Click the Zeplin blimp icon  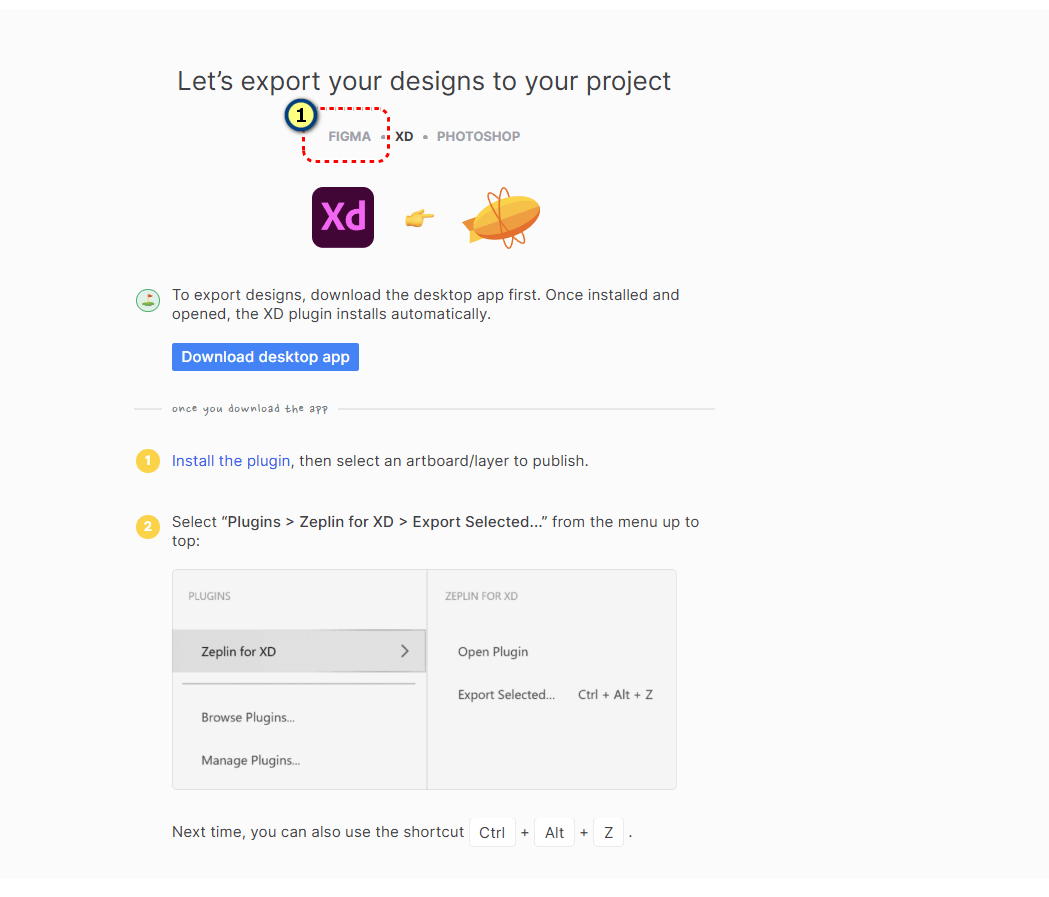tap(501, 217)
